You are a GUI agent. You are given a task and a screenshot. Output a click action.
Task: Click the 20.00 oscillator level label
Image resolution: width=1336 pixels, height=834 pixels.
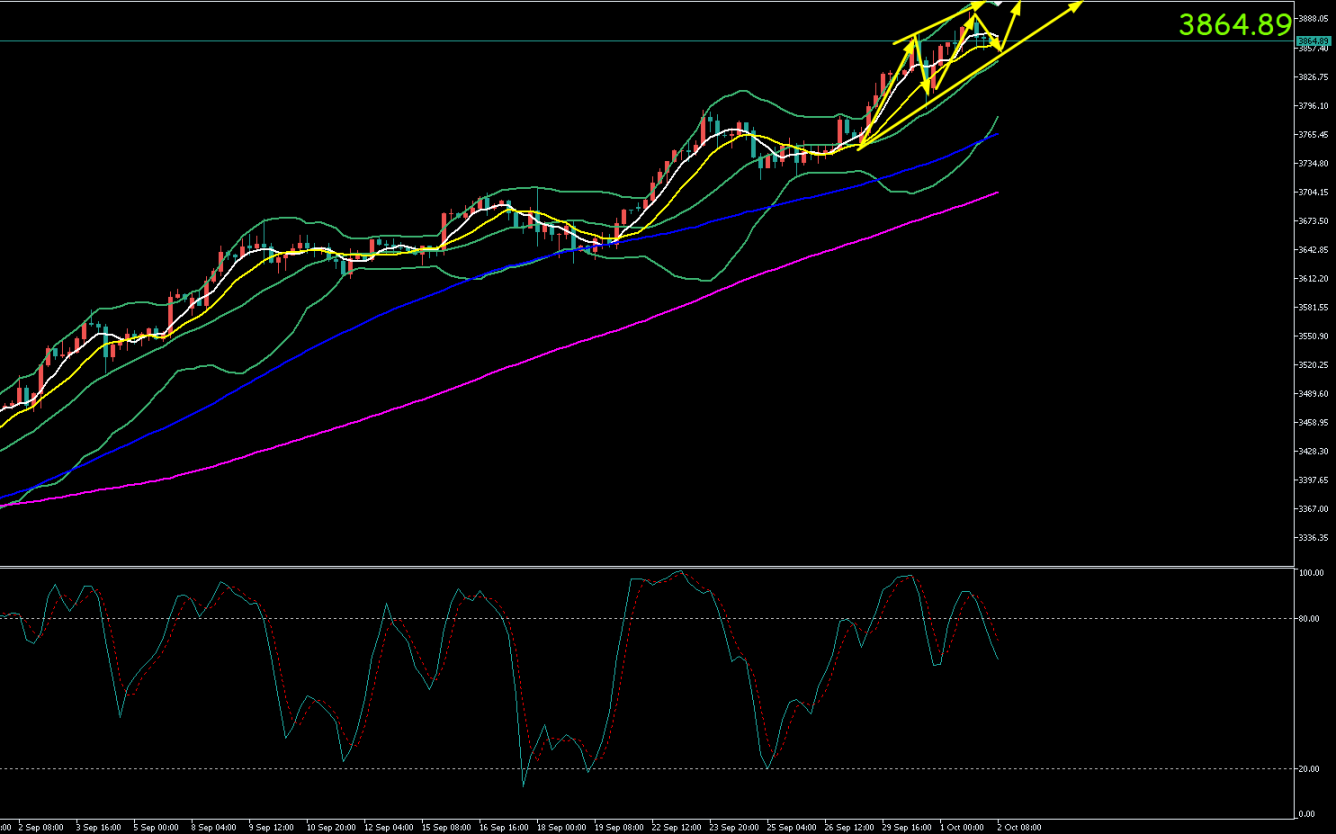(1310, 769)
